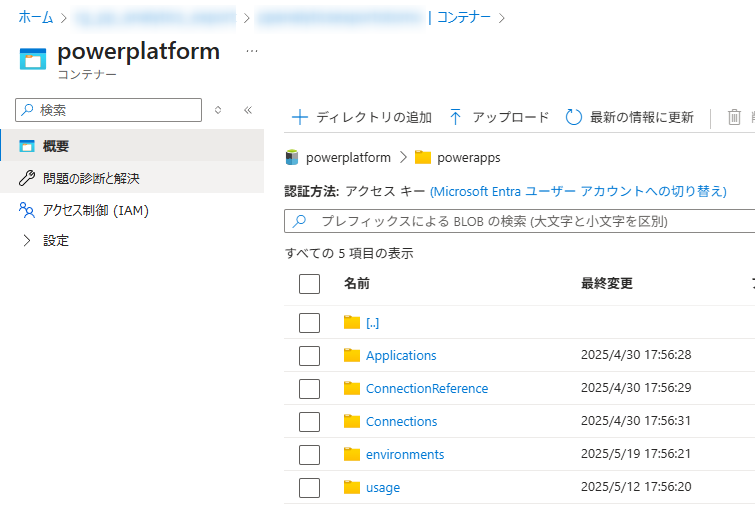Image resolution: width=755 pixels, height=523 pixels.
Task: Click アップロード button
Action: pos(499,117)
